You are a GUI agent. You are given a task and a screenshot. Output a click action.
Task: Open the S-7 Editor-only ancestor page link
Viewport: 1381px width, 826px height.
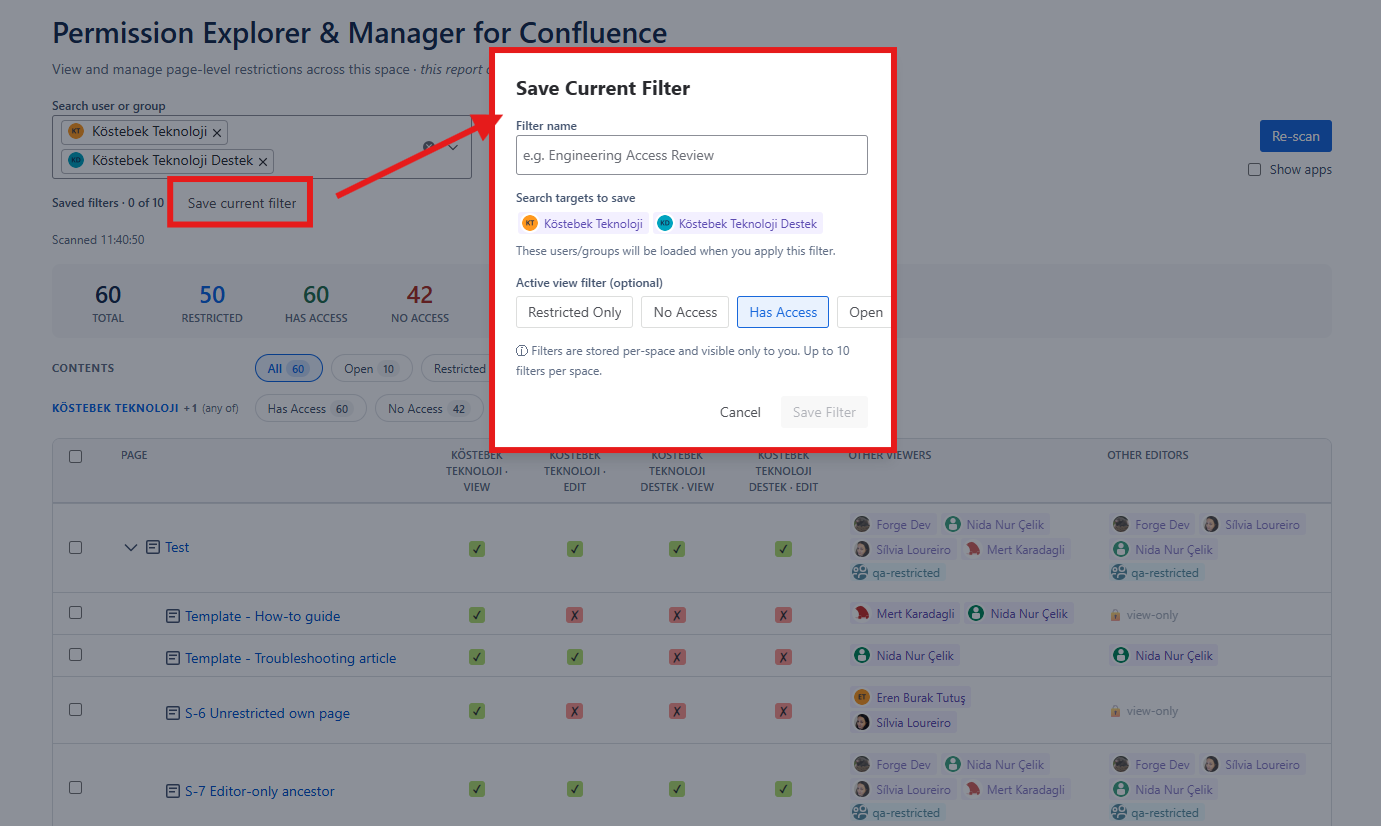click(x=260, y=791)
